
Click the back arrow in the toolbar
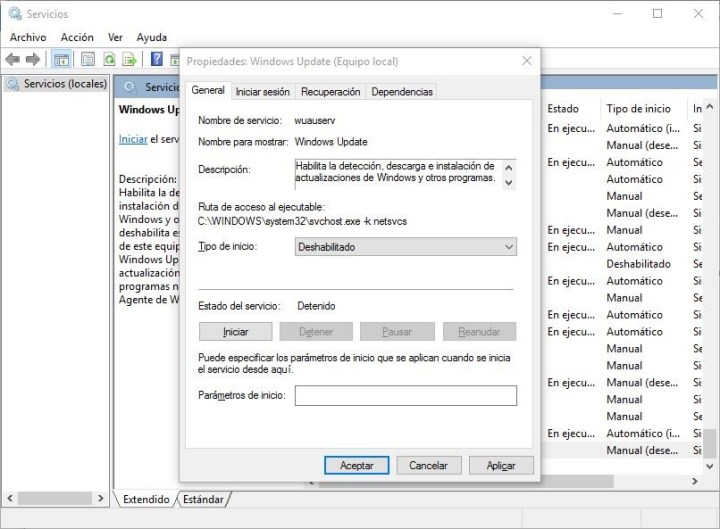pos(14,59)
